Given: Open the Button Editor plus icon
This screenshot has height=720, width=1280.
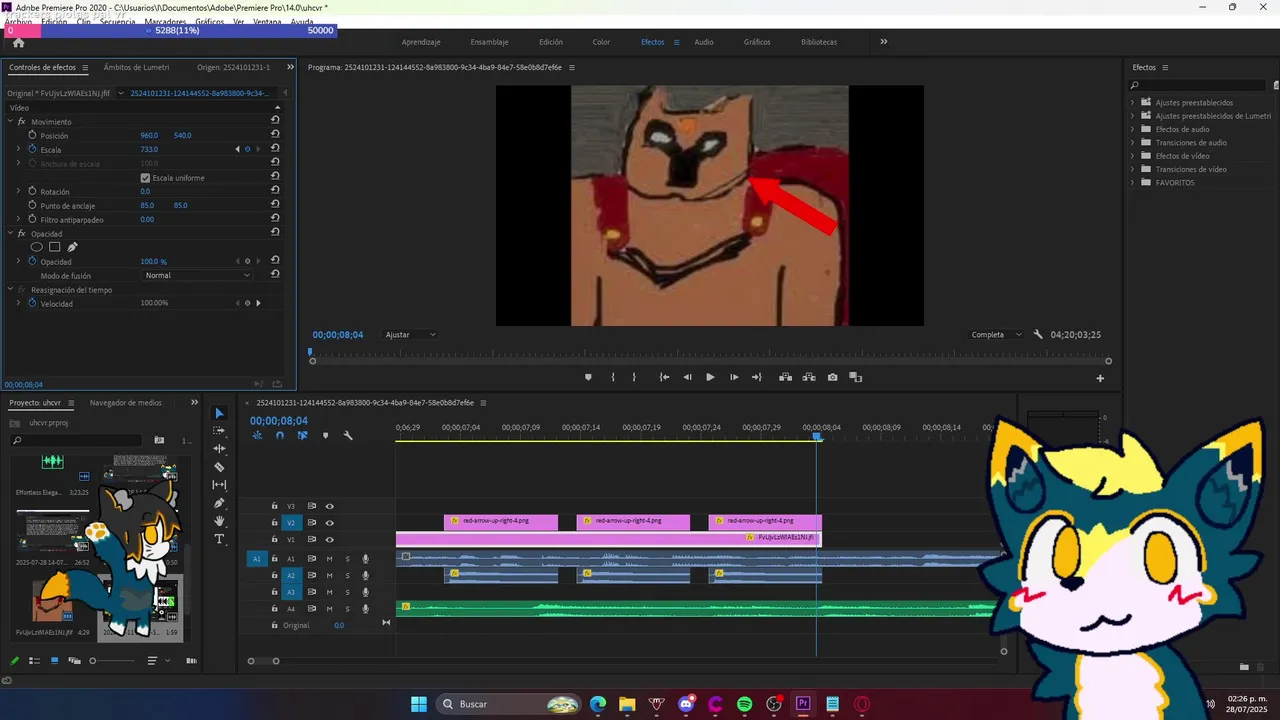Looking at the screenshot, I should pos(1100,378).
